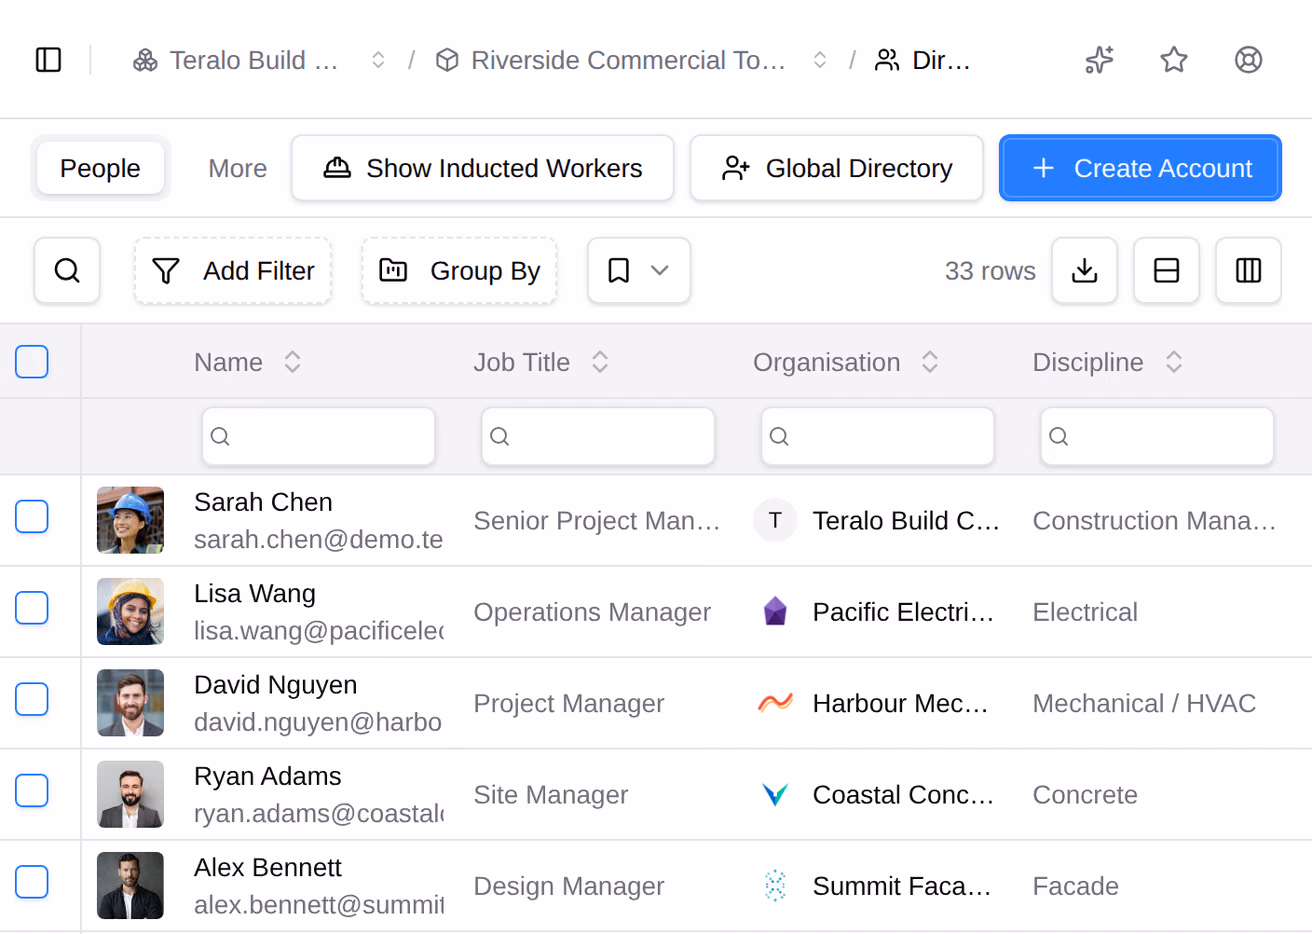Select David Nguyen's row checkbox
This screenshot has height=934, width=1312.
[32, 699]
